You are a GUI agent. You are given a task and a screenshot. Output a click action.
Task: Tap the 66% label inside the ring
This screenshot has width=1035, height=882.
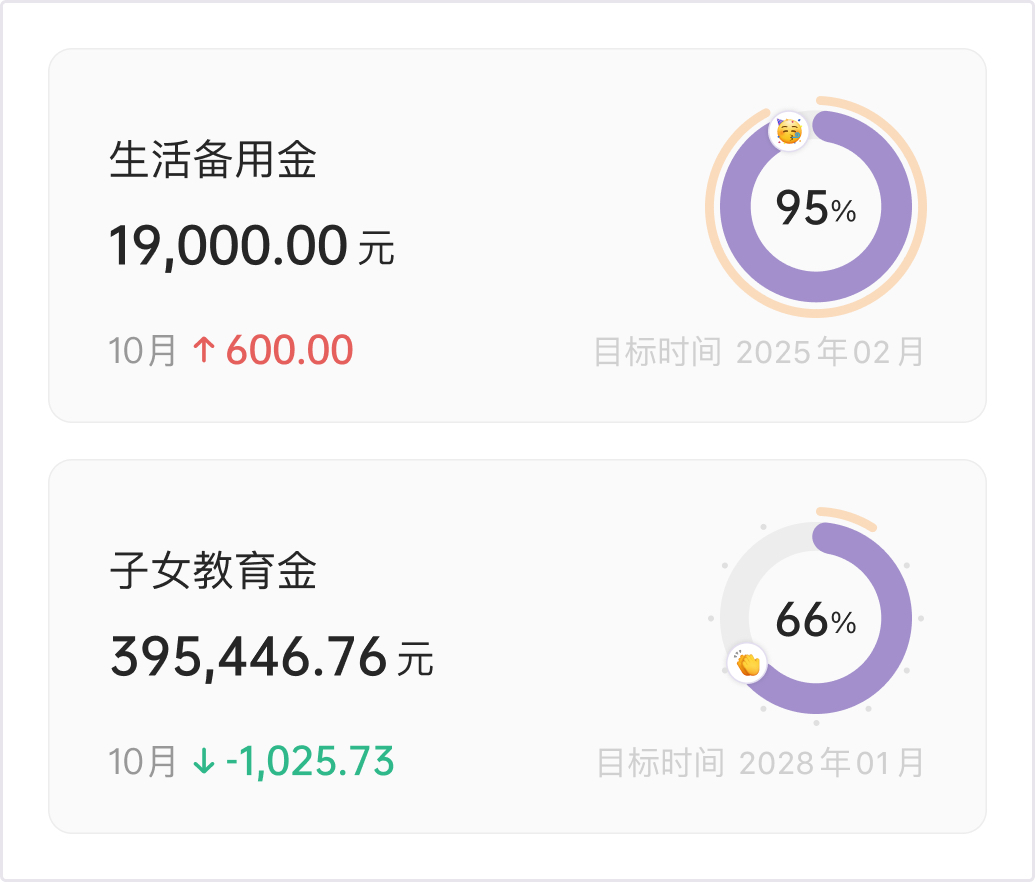(x=816, y=620)
